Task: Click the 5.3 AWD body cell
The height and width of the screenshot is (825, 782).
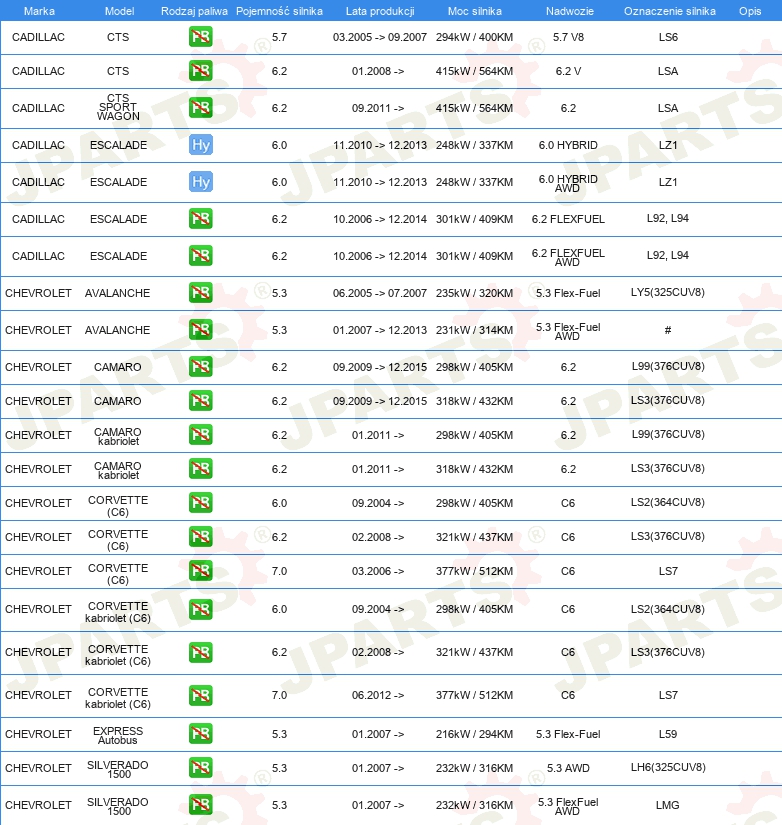Action: point(568,768)
